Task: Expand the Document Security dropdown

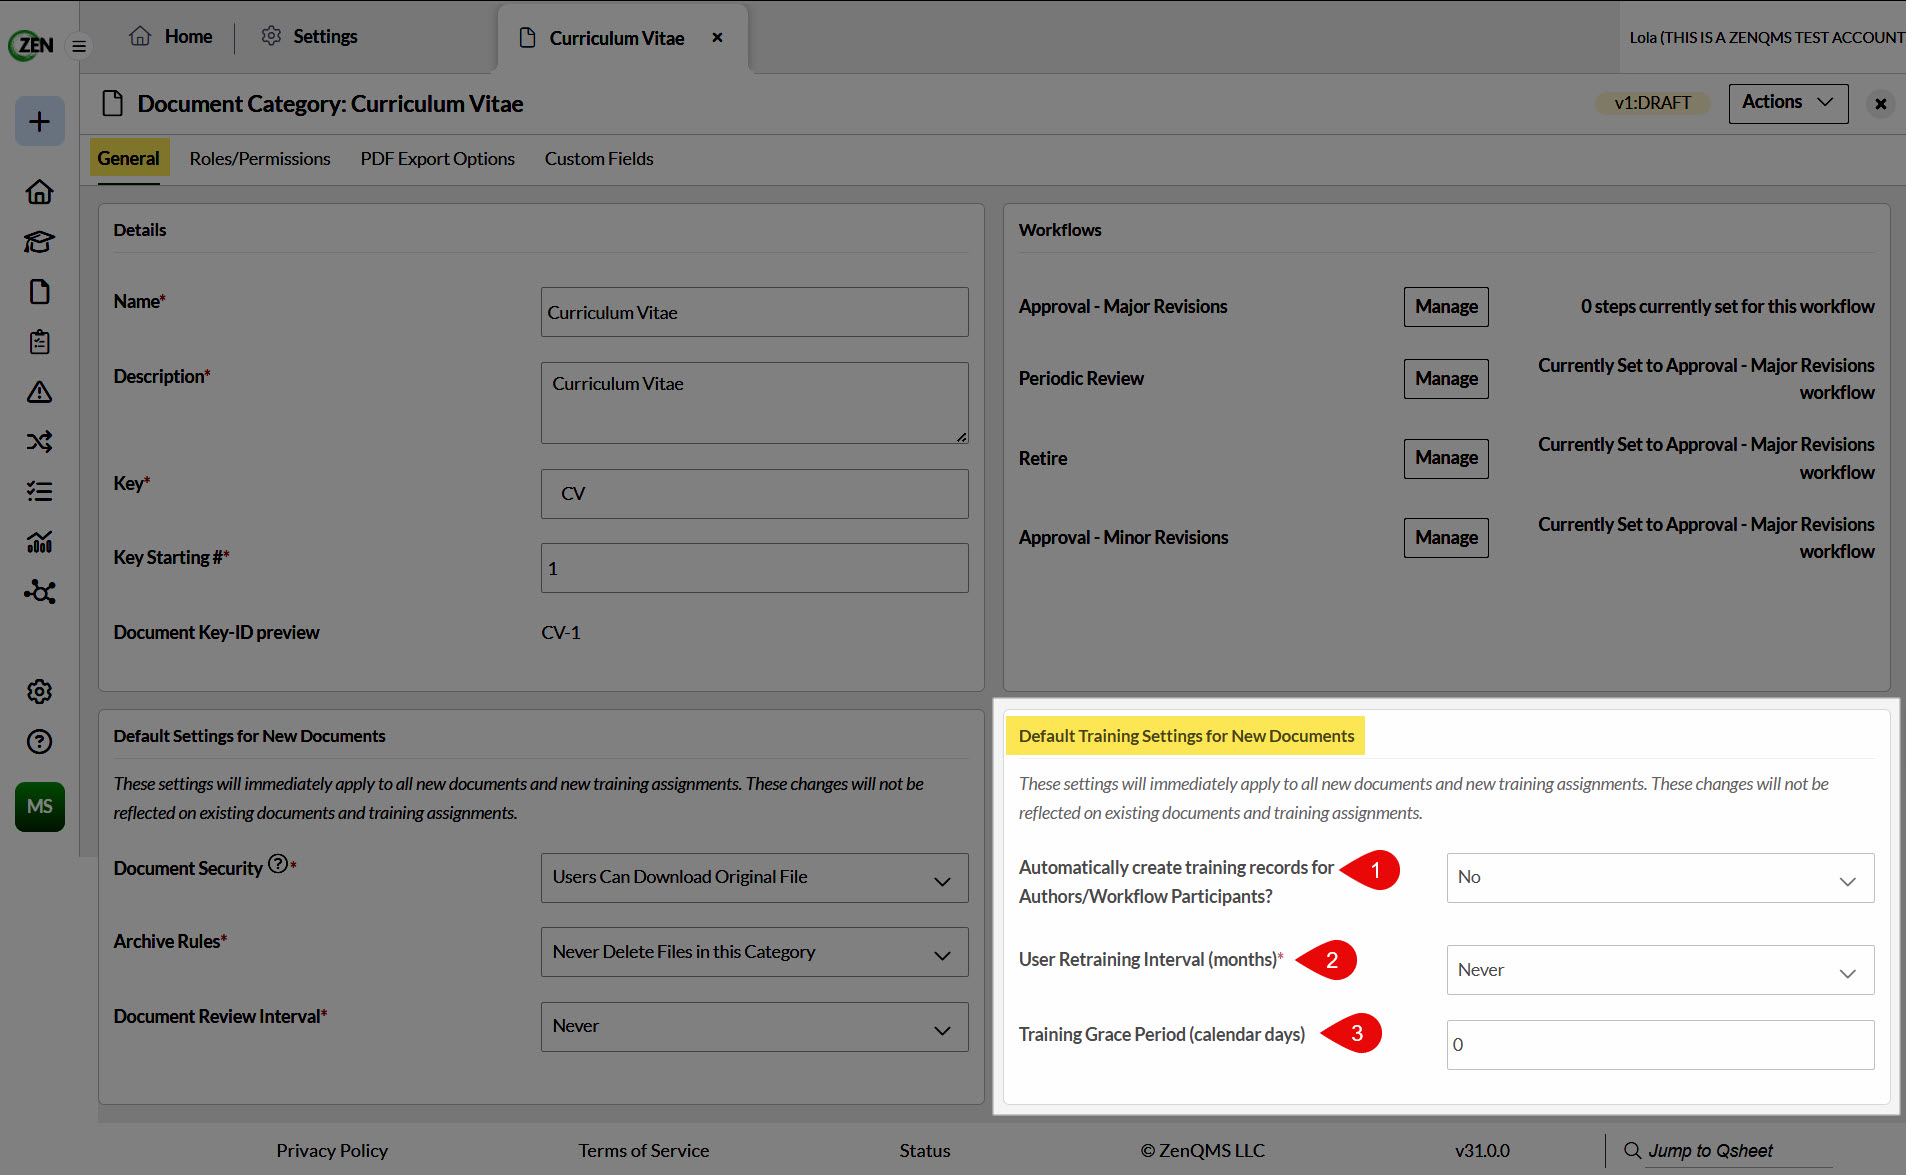Action: [x=754, y=877]
